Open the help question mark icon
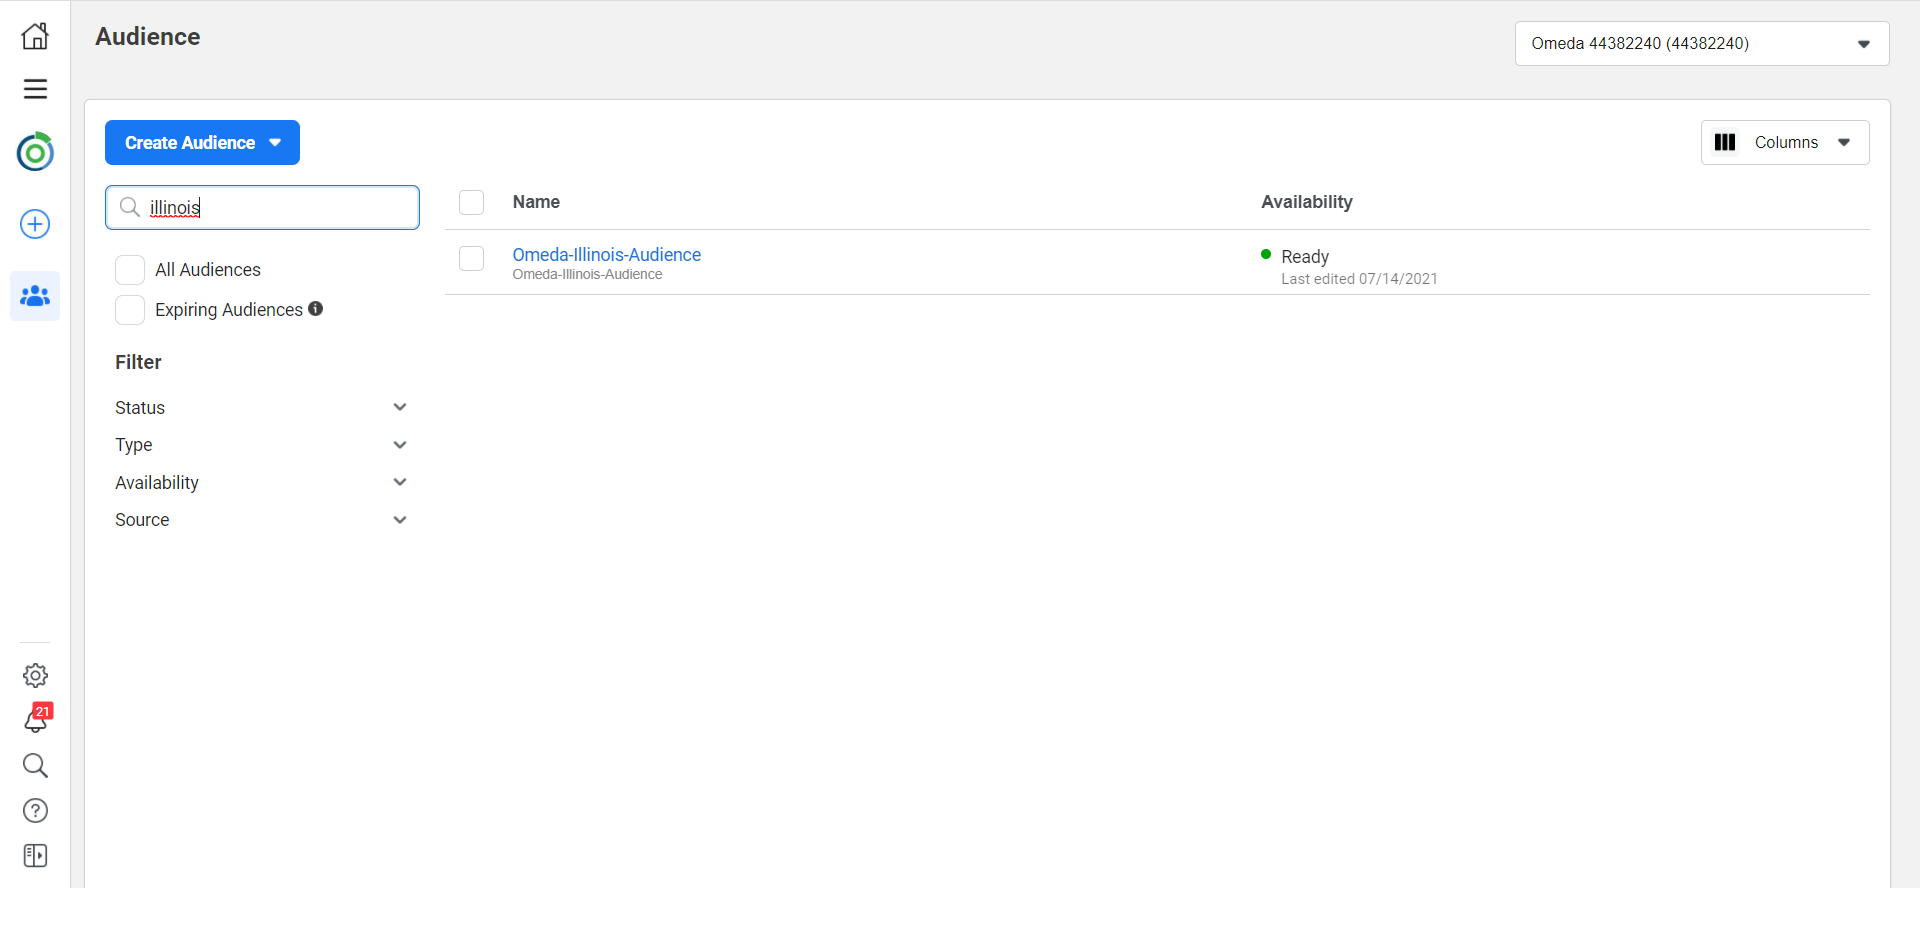Screen dimensions: 1920x942 click(35, 811)
